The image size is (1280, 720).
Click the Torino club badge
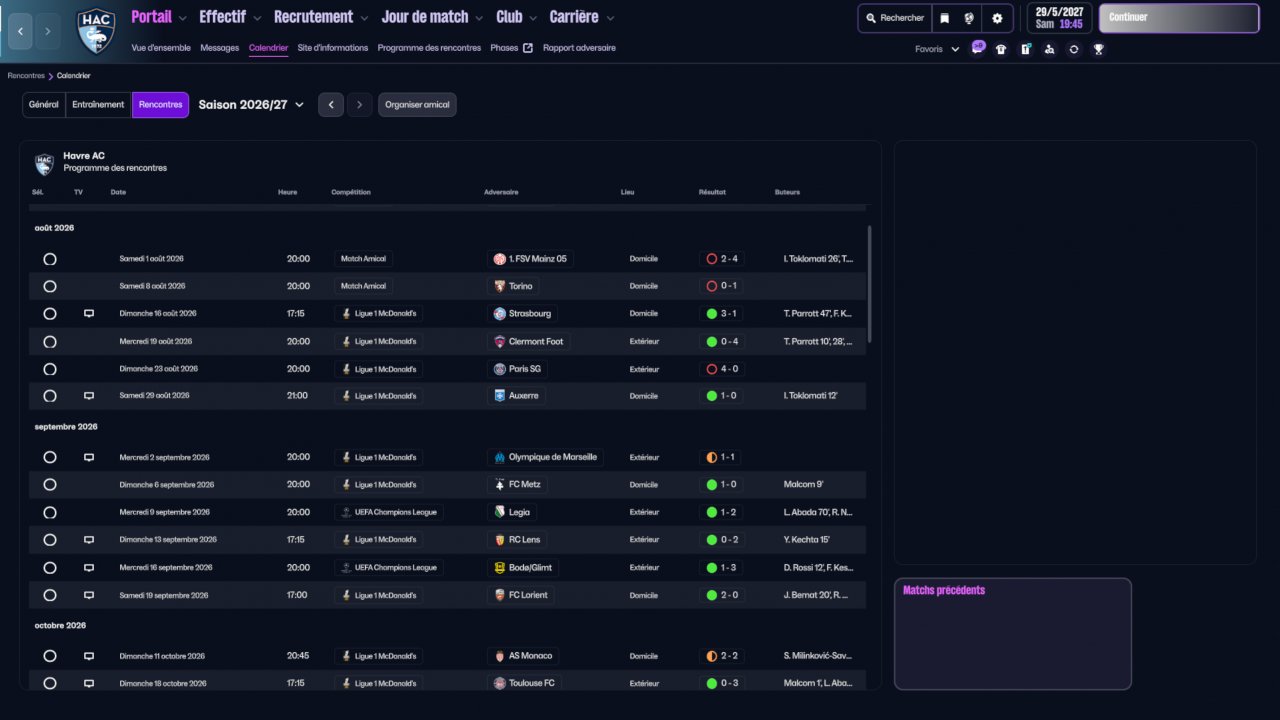(x=500, y=286)
